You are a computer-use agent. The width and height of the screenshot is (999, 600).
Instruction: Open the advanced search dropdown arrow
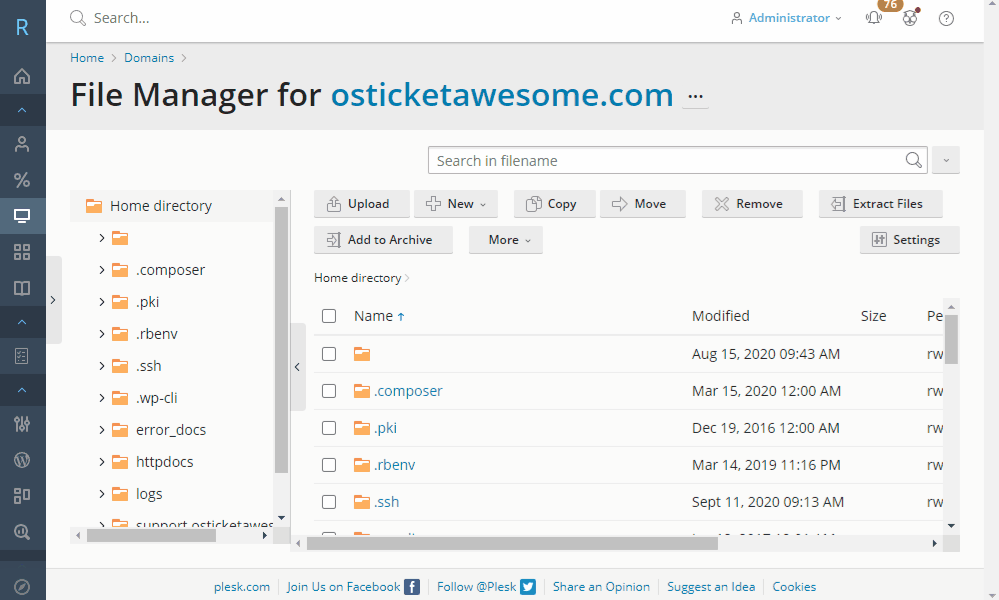point(946,160)
